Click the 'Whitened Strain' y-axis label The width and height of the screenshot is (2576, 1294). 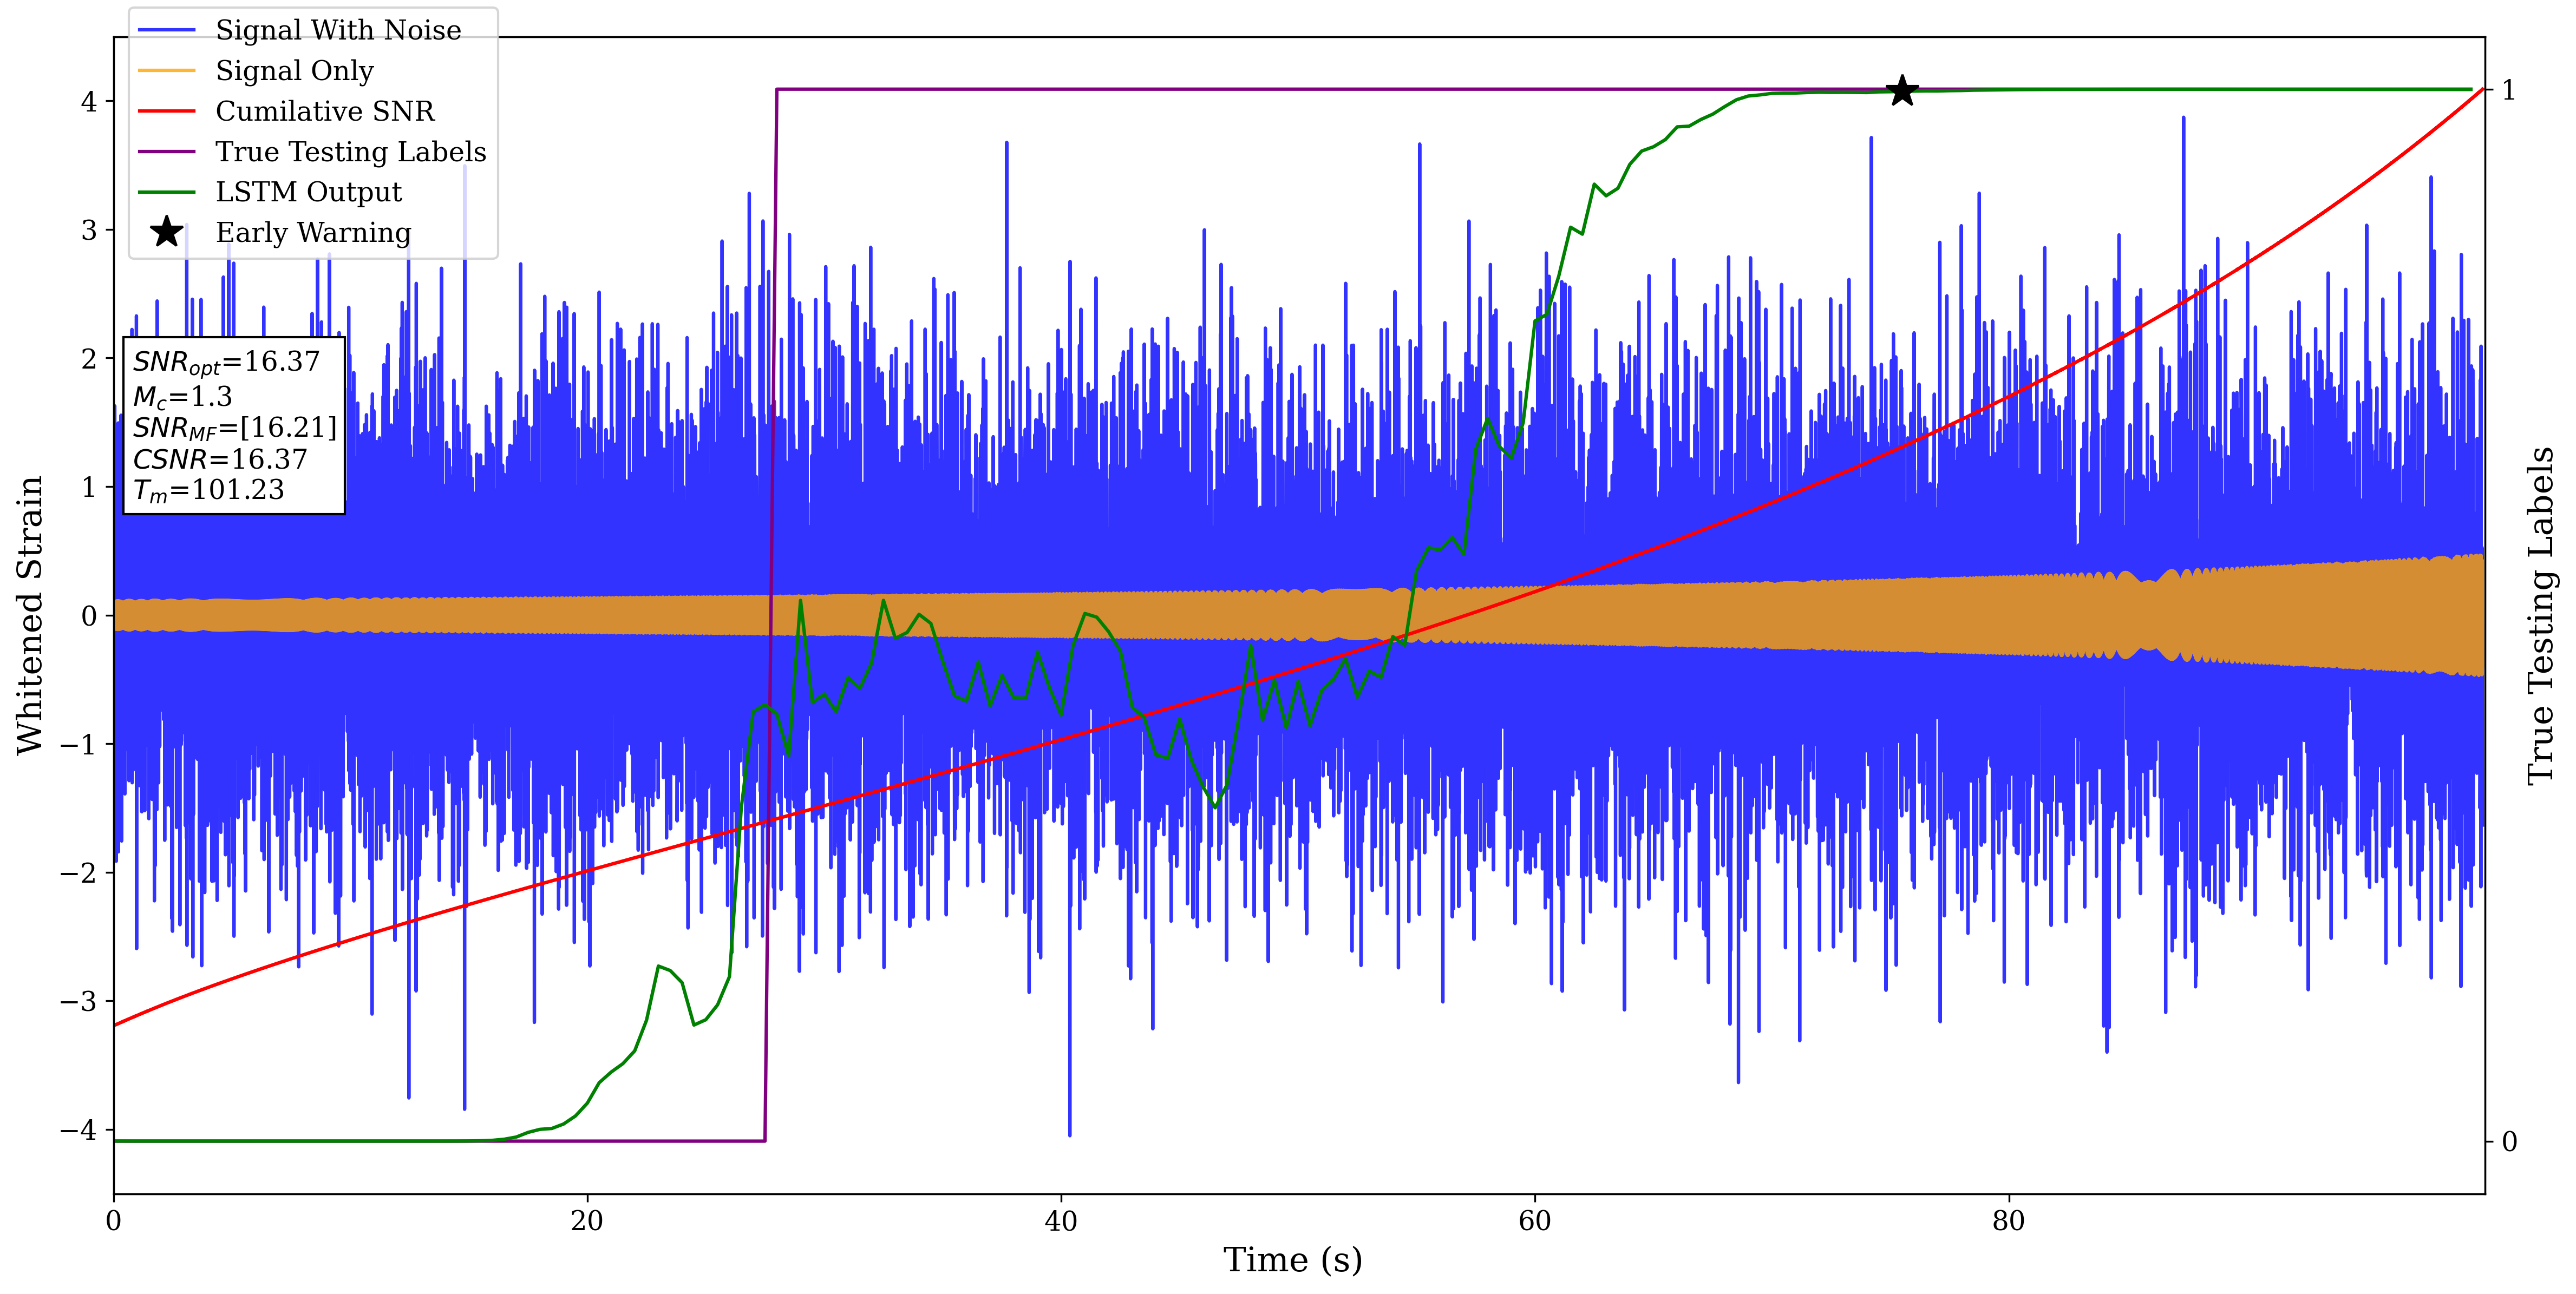point(30,615)
